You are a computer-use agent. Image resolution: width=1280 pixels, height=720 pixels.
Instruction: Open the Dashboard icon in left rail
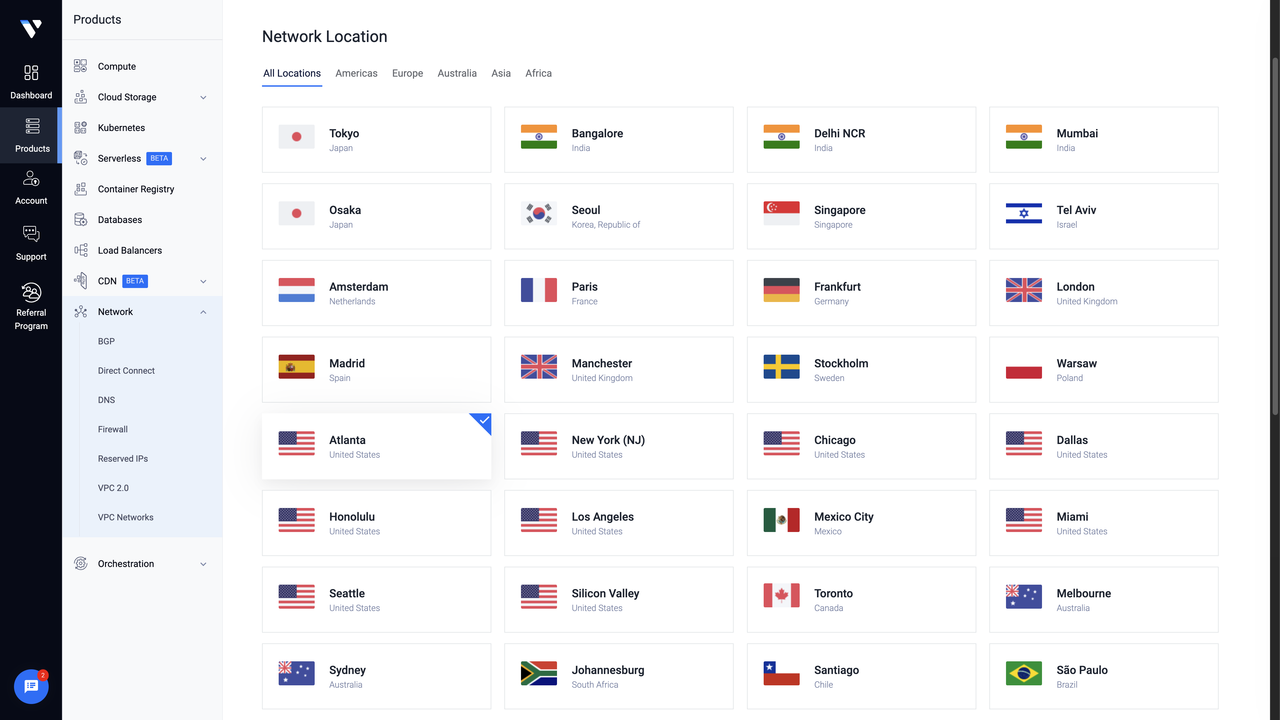tap(31, 73)
